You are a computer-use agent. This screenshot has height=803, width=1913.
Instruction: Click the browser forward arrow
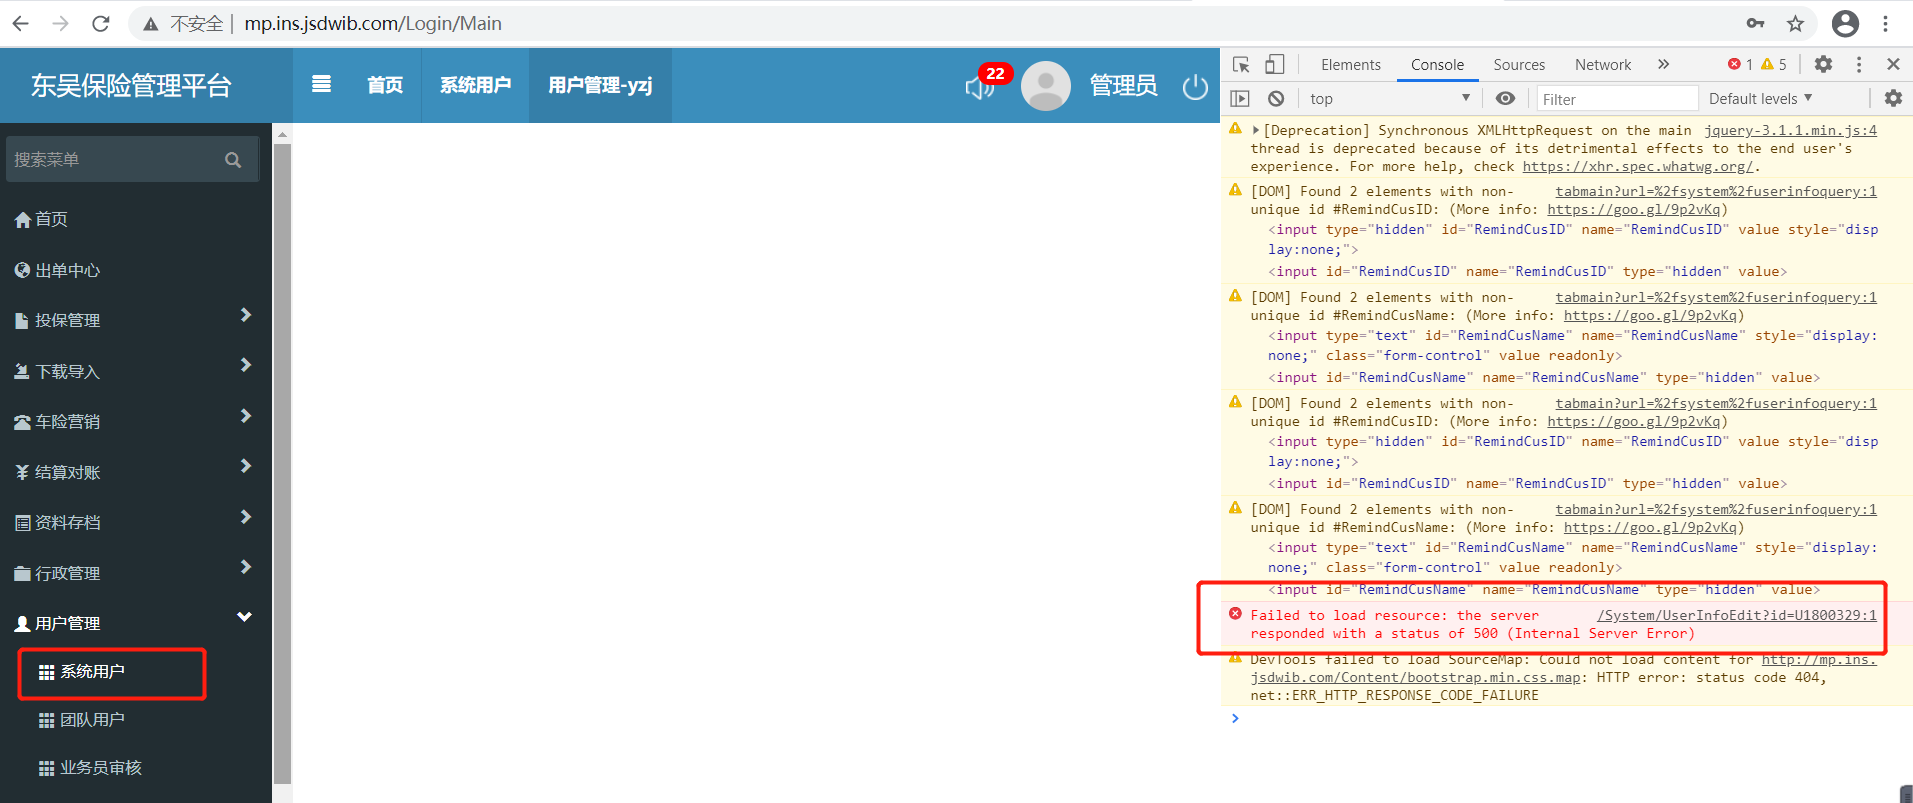pos(60,23)
